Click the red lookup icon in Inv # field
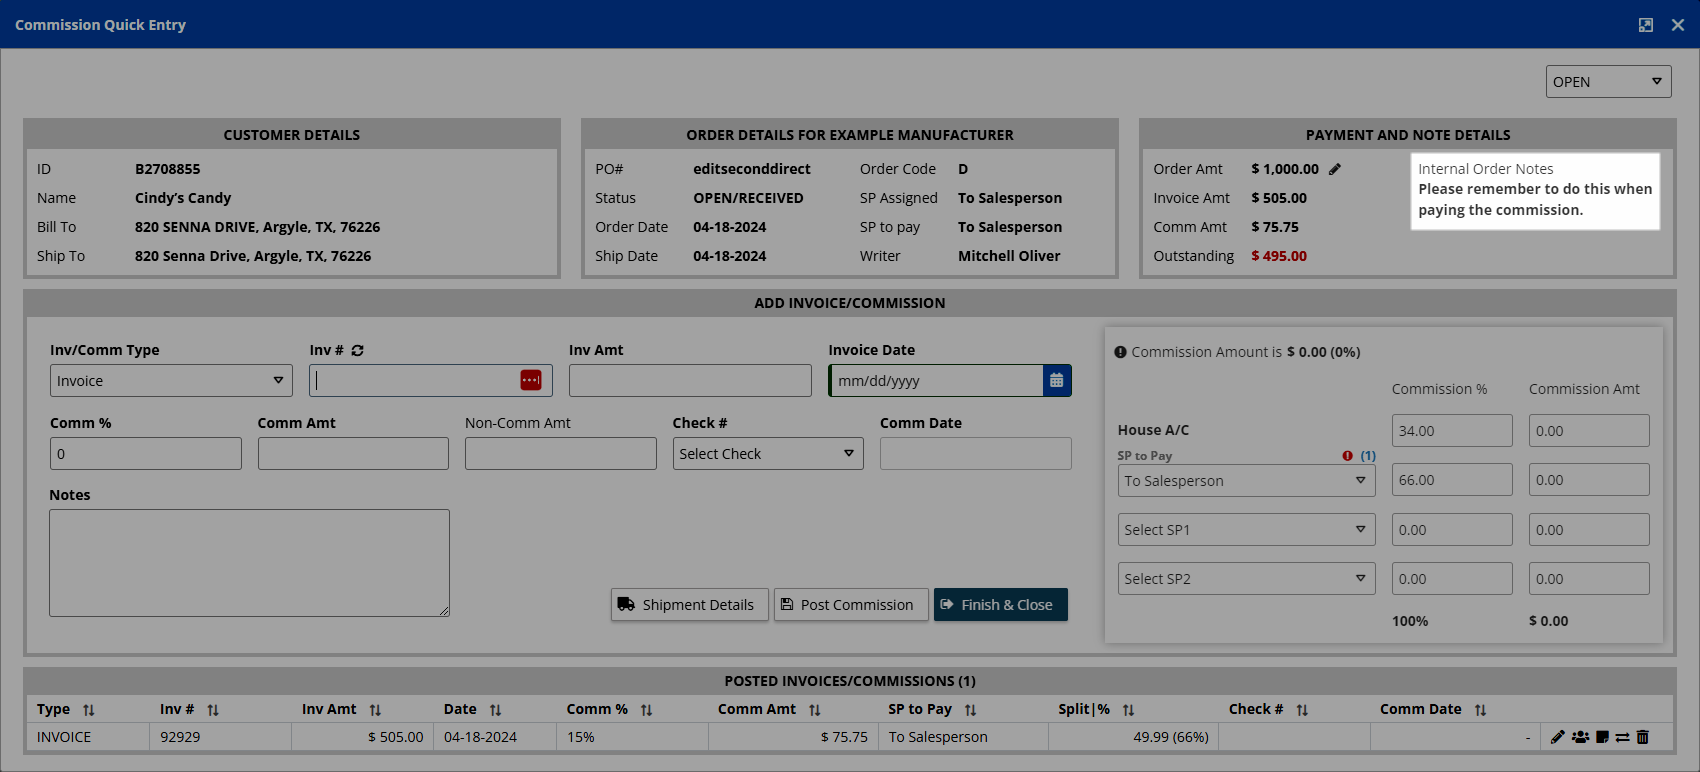Image resolution: width=1700 pixels, height=772 pixels. [531, 381]
